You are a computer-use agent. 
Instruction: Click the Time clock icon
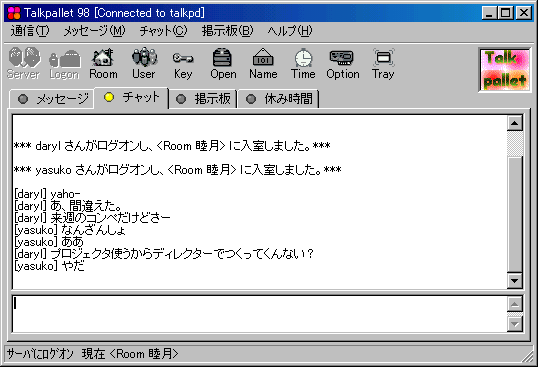coord(303,63)
